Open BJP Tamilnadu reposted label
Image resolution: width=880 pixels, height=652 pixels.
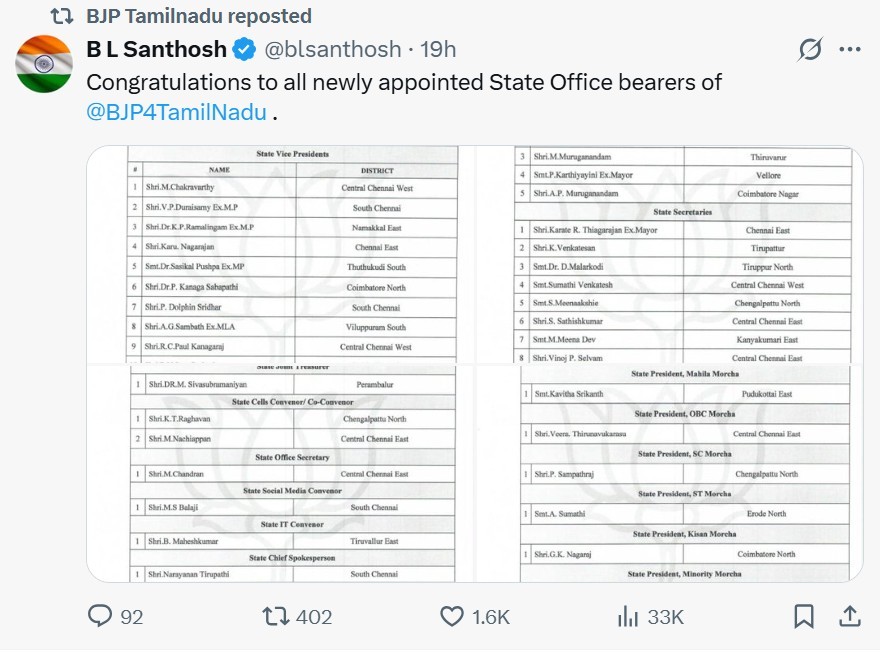pyautogui.click(x=199, y=16)
